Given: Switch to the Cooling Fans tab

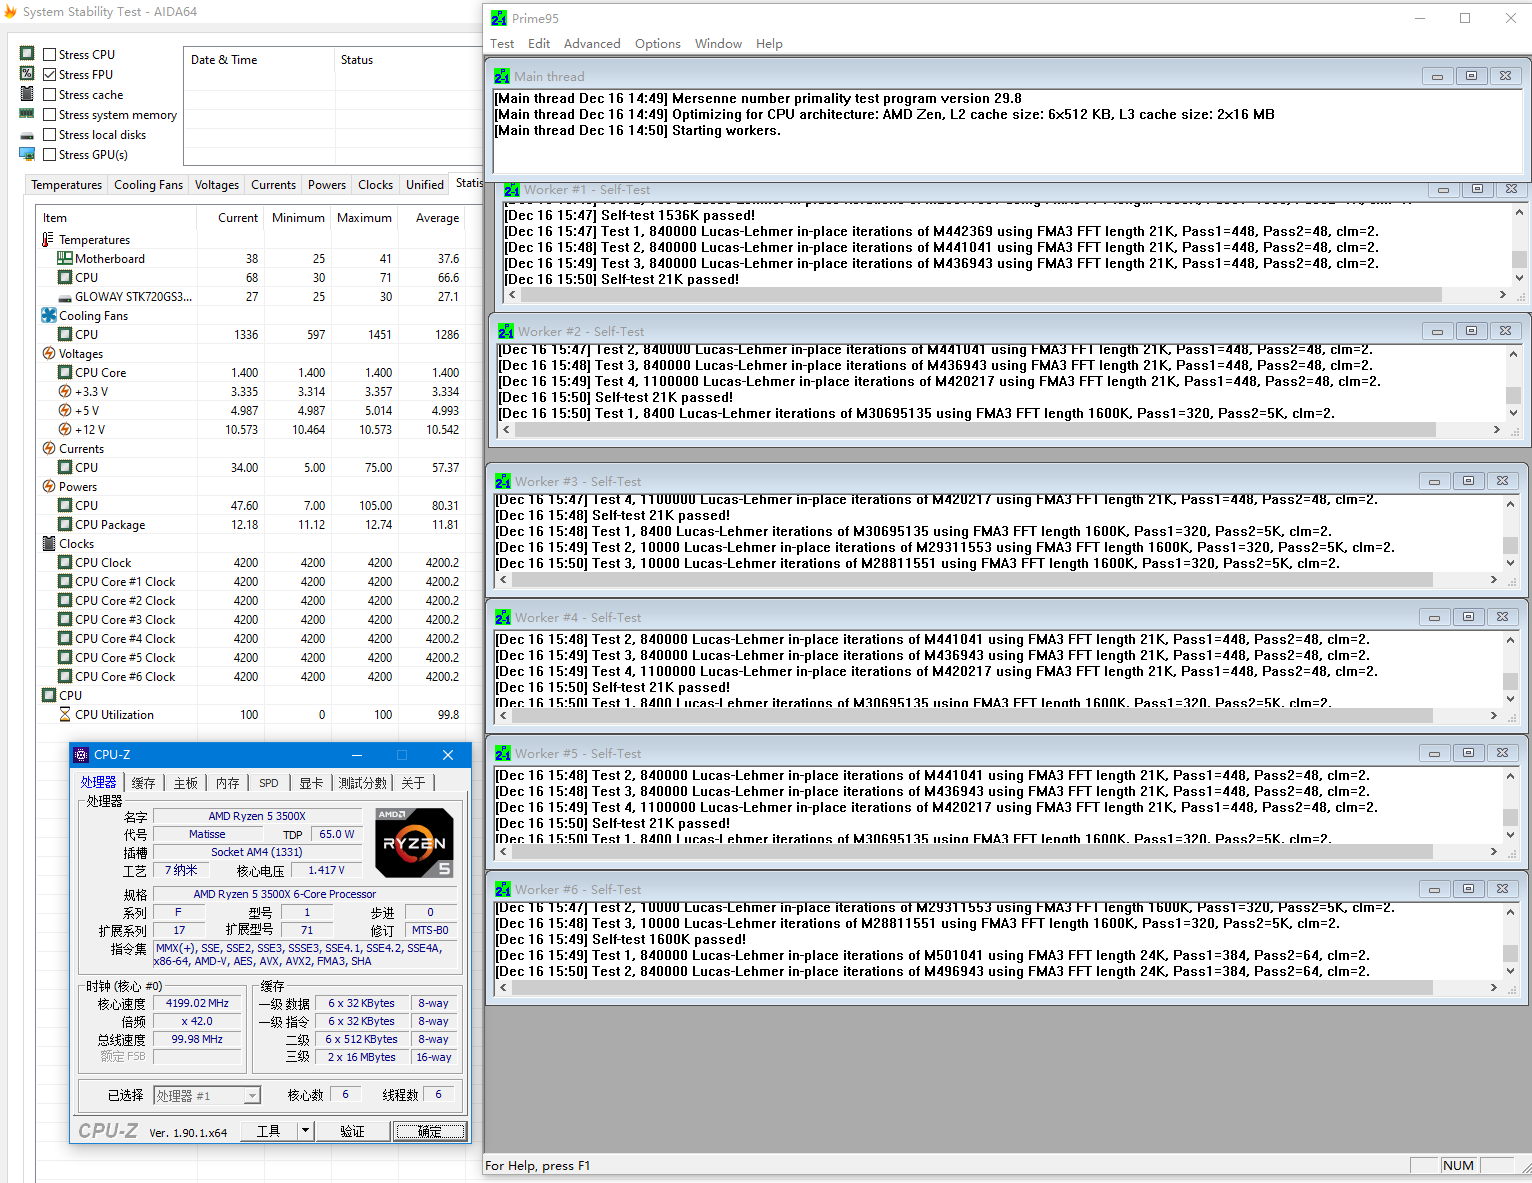Looking at the screenshot, I should coord(148,185).
